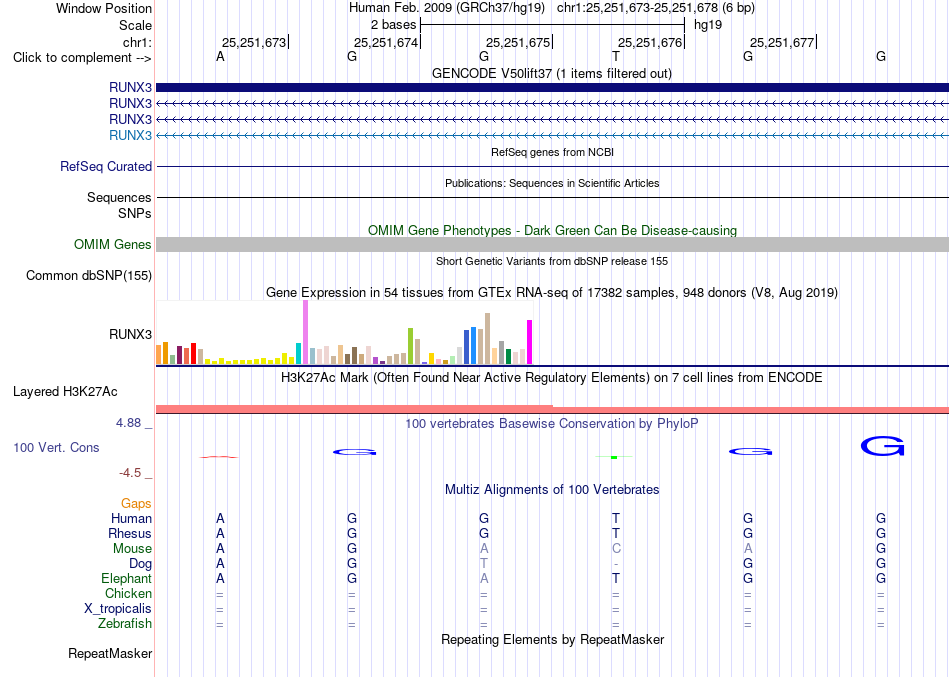Open 100 Vert. Cons track label
Image resolution: width=950 pixels, height=677 pixels.
point(56,447)
